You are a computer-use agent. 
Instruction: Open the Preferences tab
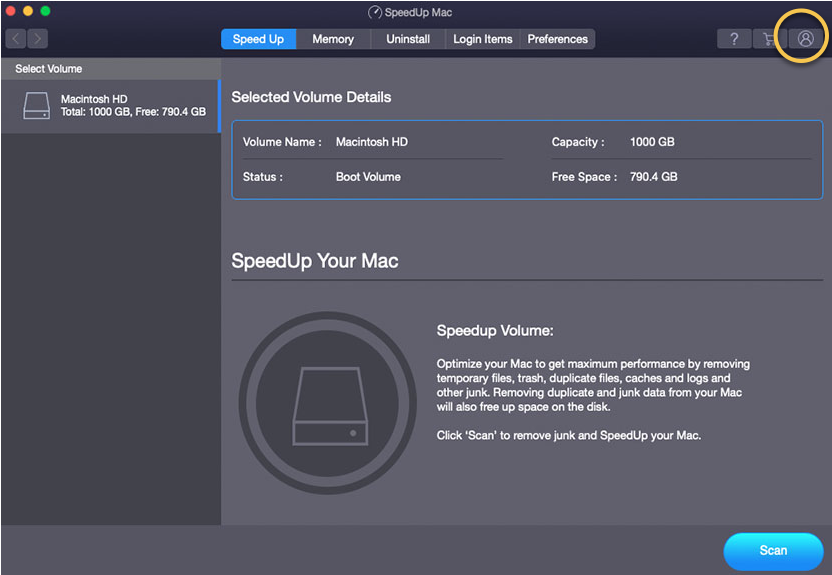click(557, 39)
